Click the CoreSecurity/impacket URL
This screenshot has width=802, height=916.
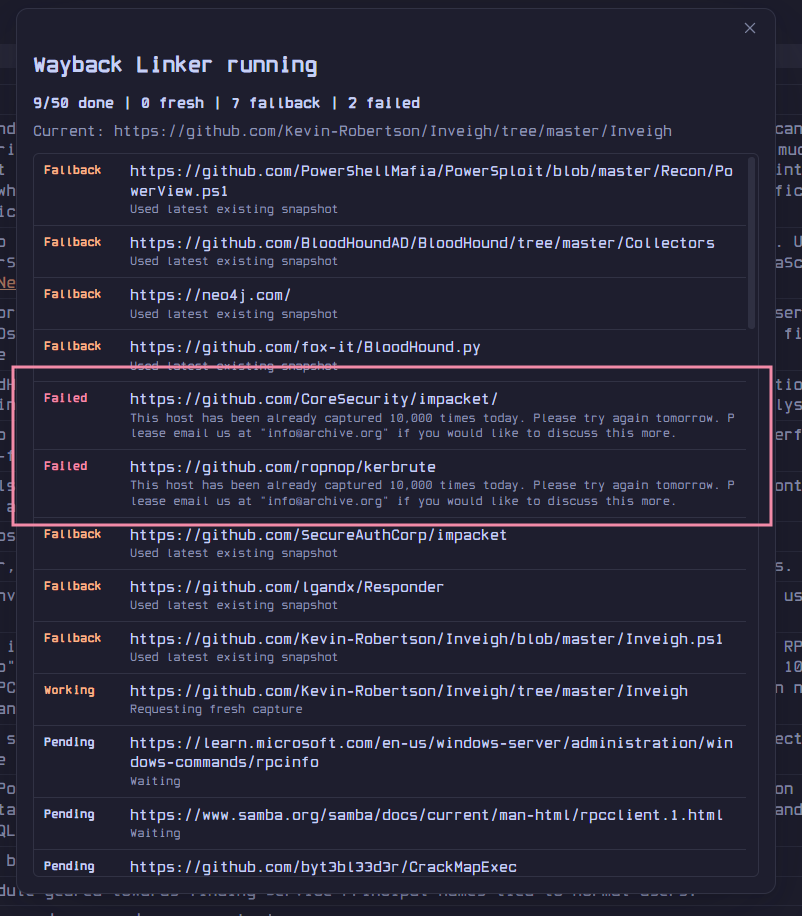(314, 399)
